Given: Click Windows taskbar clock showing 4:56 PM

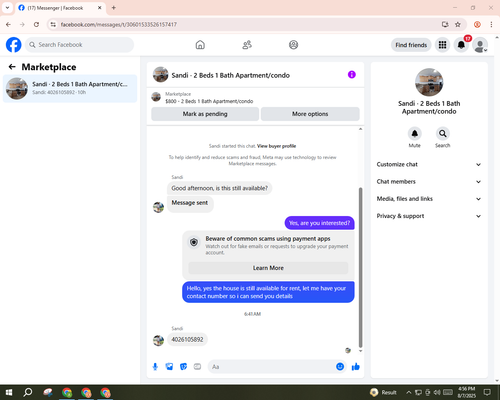Looking at the screenshot, I should point(467,392).
